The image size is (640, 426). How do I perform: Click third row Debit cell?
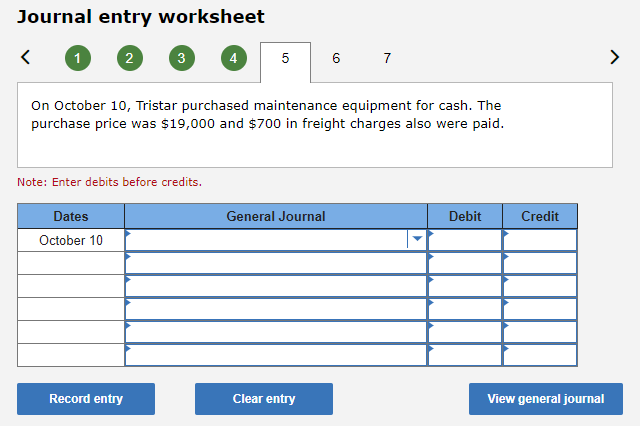(x=465, y=286)
